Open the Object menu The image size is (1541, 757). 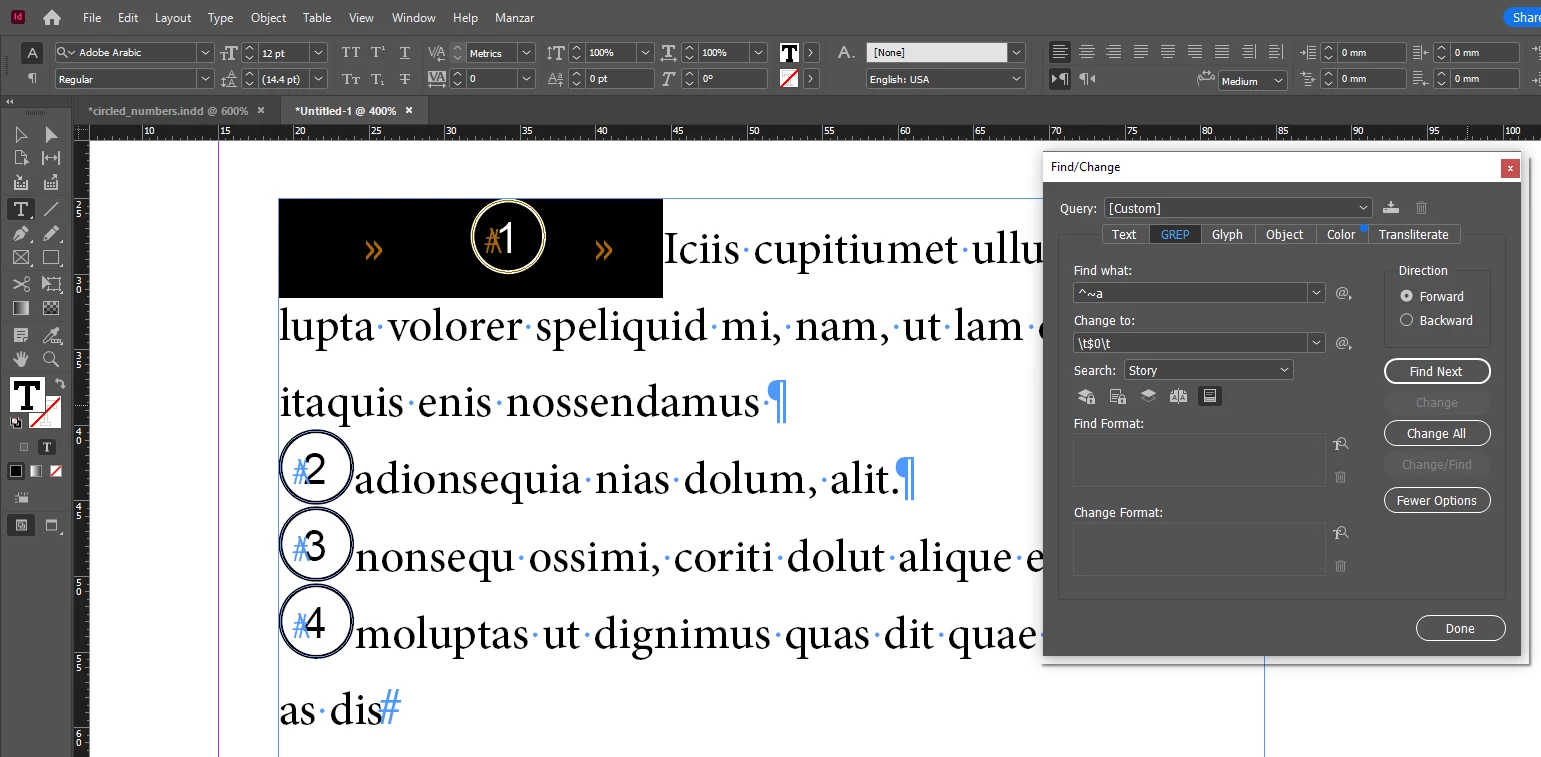click(x=268, y=18)
